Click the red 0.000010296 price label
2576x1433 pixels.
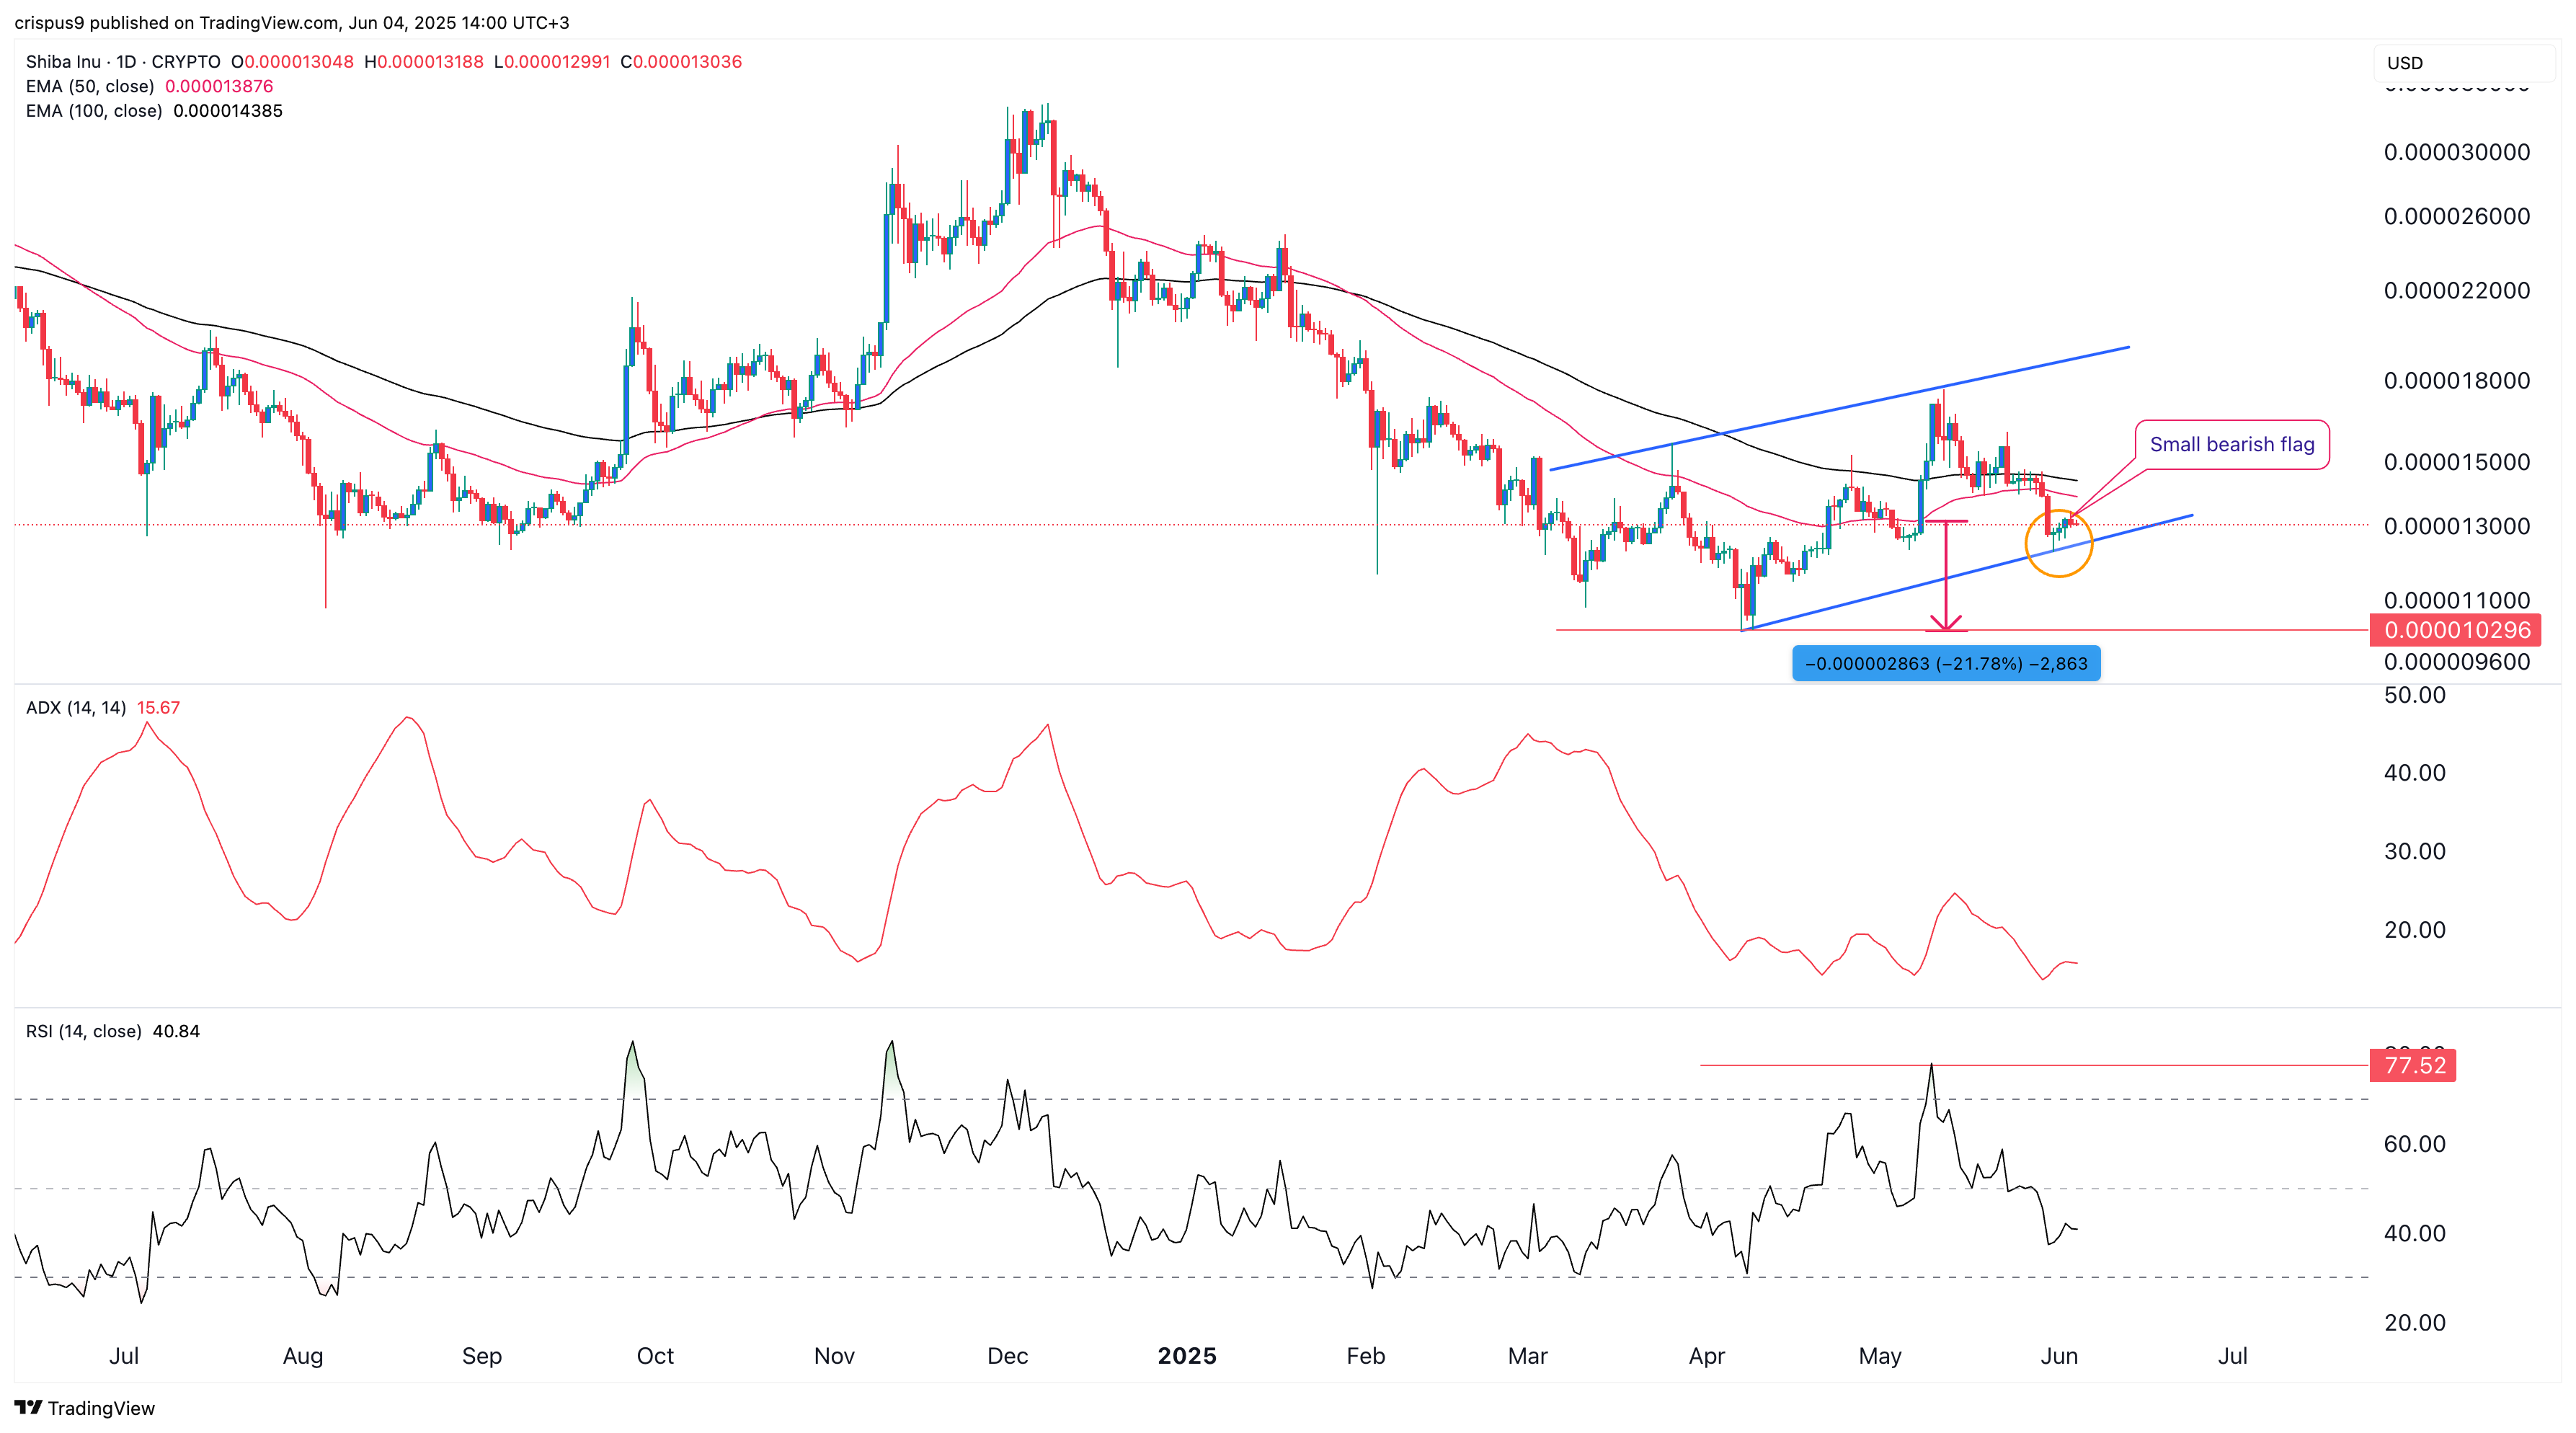(x=2457, y=630)
